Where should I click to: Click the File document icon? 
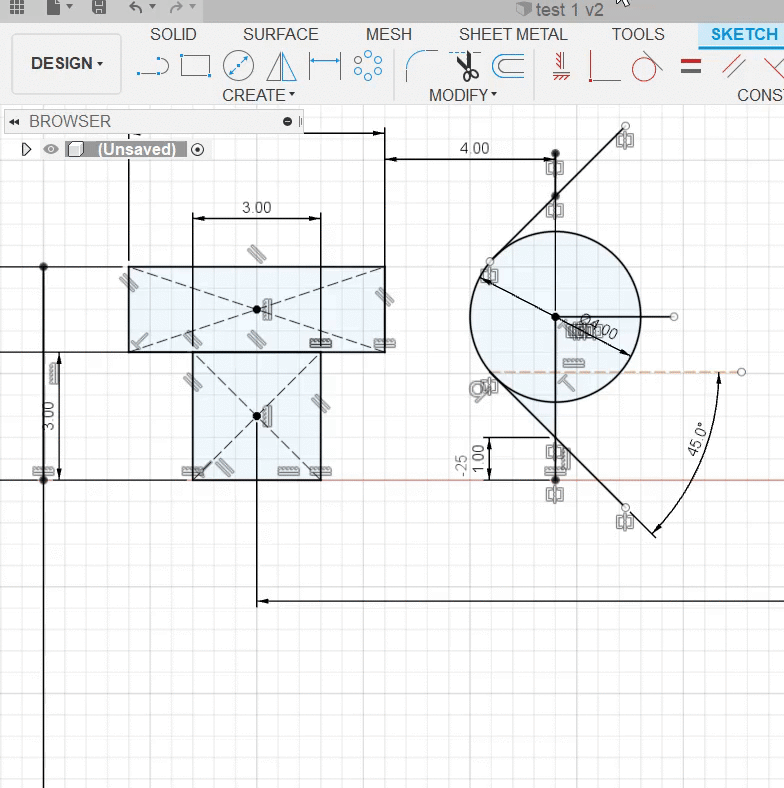pyautogui.click(x=53, y=7)
